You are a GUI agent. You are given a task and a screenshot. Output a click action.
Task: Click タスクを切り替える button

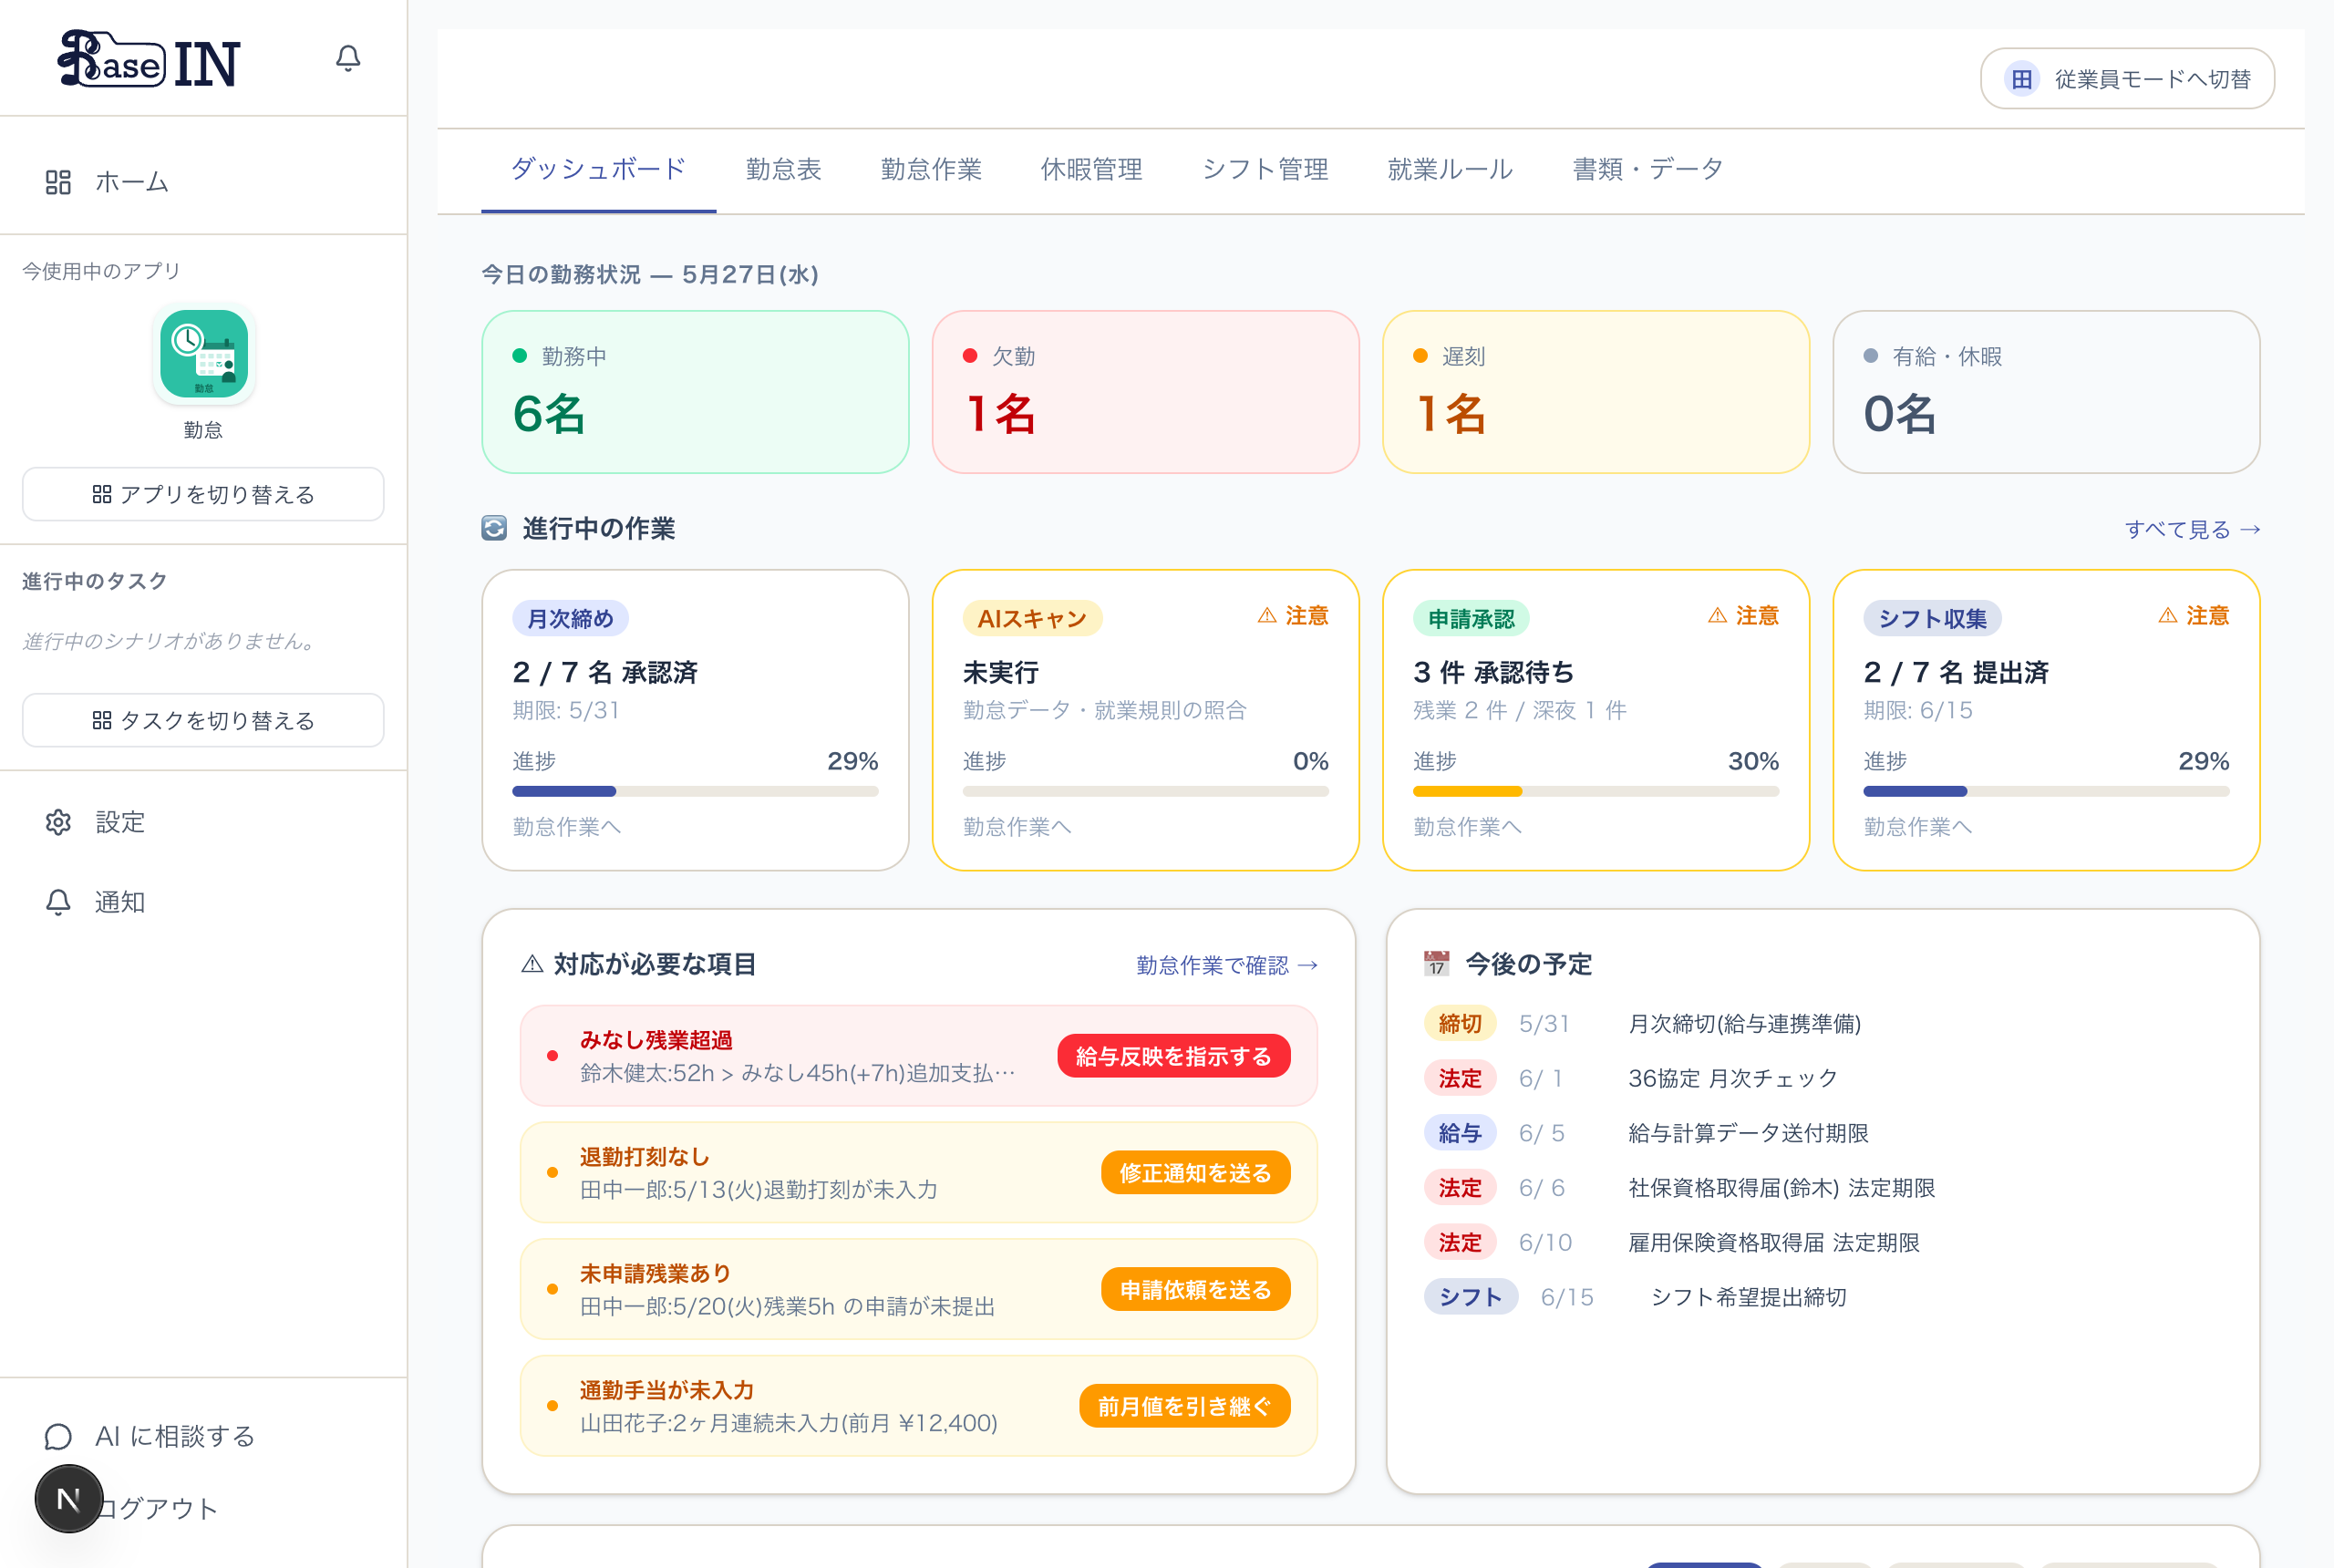203,720
